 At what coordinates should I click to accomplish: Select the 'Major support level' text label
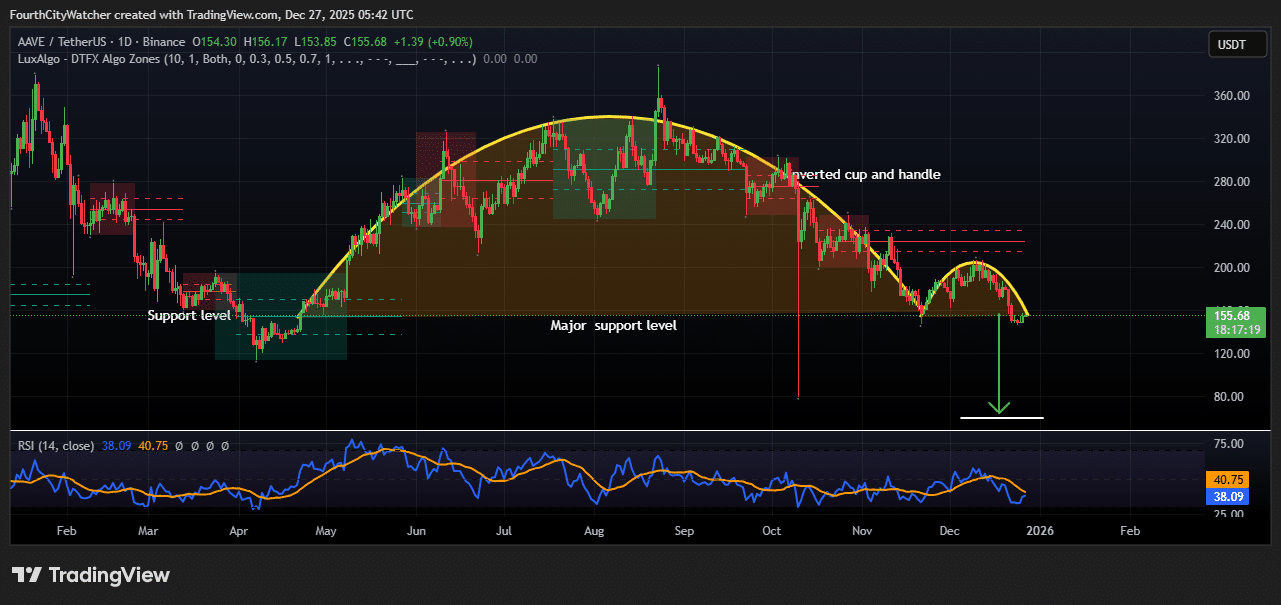click(x=613, y=326)
